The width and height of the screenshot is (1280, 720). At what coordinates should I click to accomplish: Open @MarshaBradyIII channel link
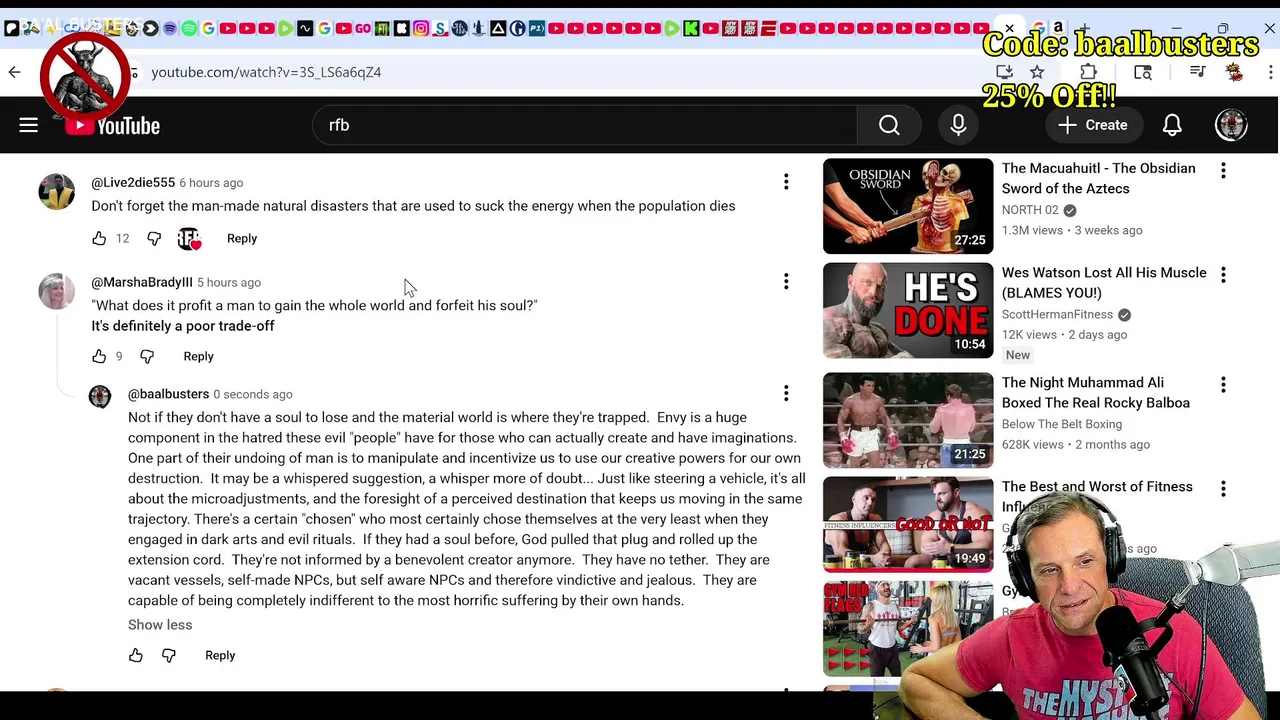click(x=142, y=282)
